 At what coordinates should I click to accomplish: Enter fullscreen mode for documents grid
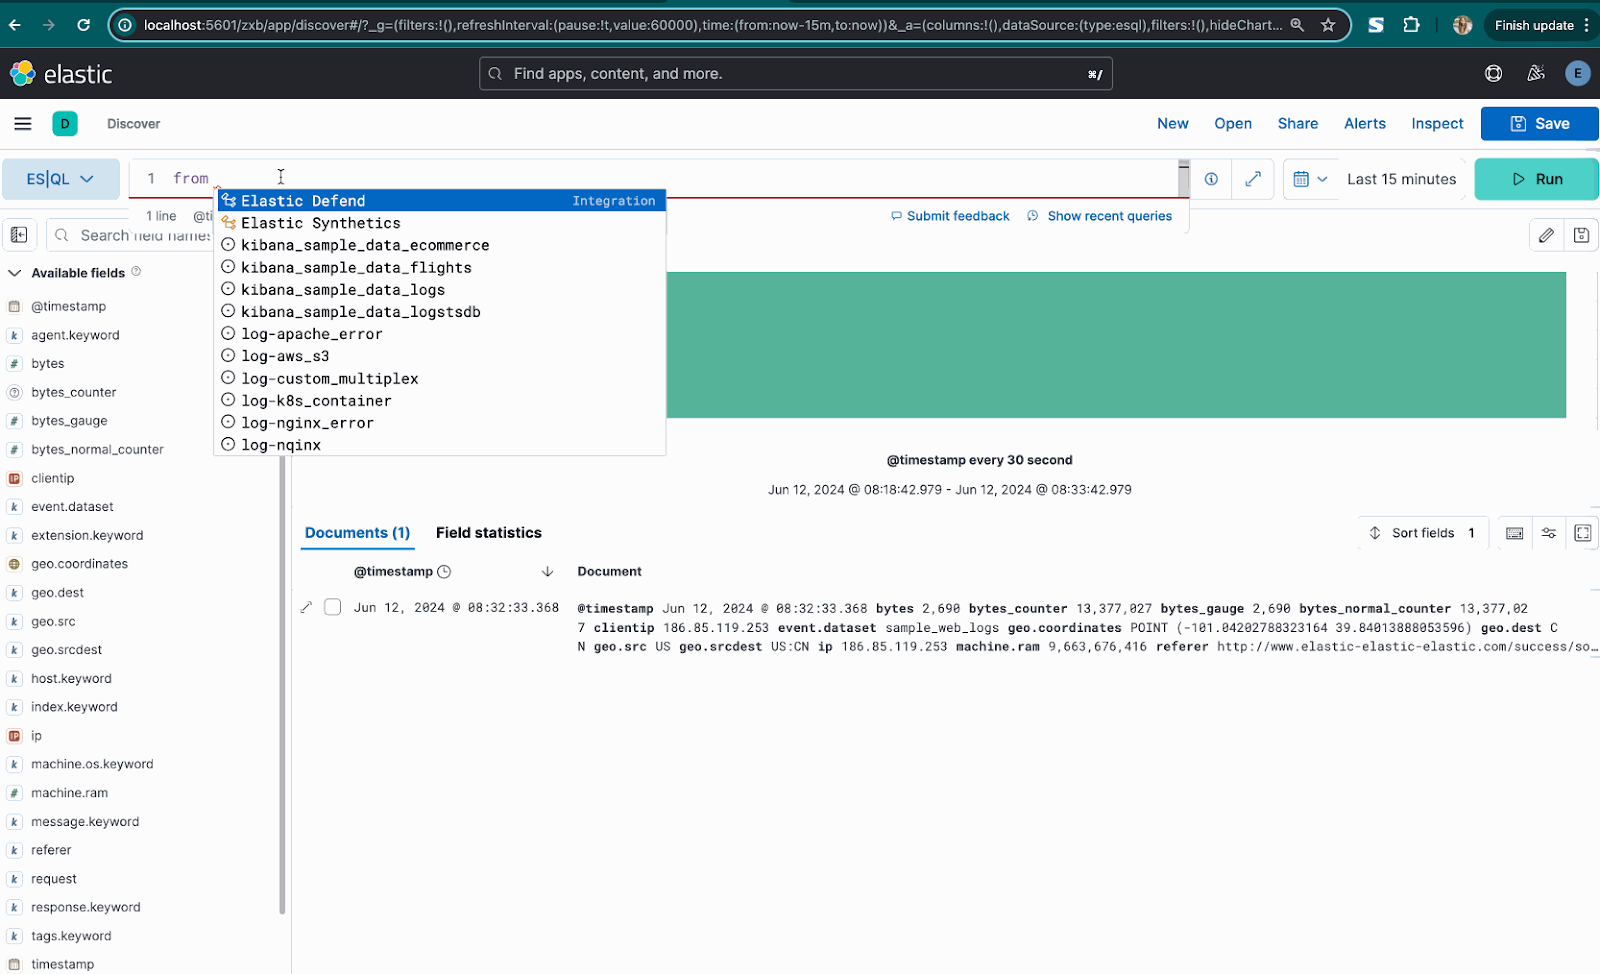point(1583,533)
